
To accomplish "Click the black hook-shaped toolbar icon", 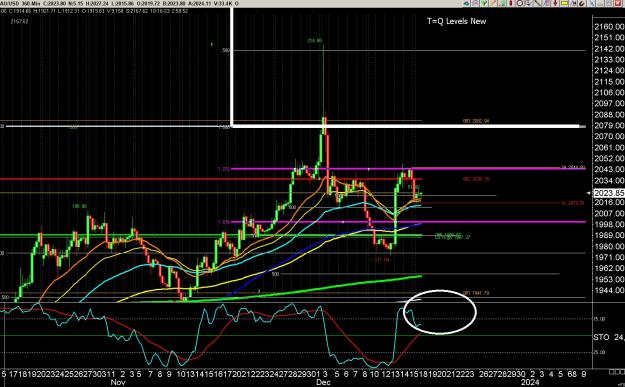I will pos(582,4).
